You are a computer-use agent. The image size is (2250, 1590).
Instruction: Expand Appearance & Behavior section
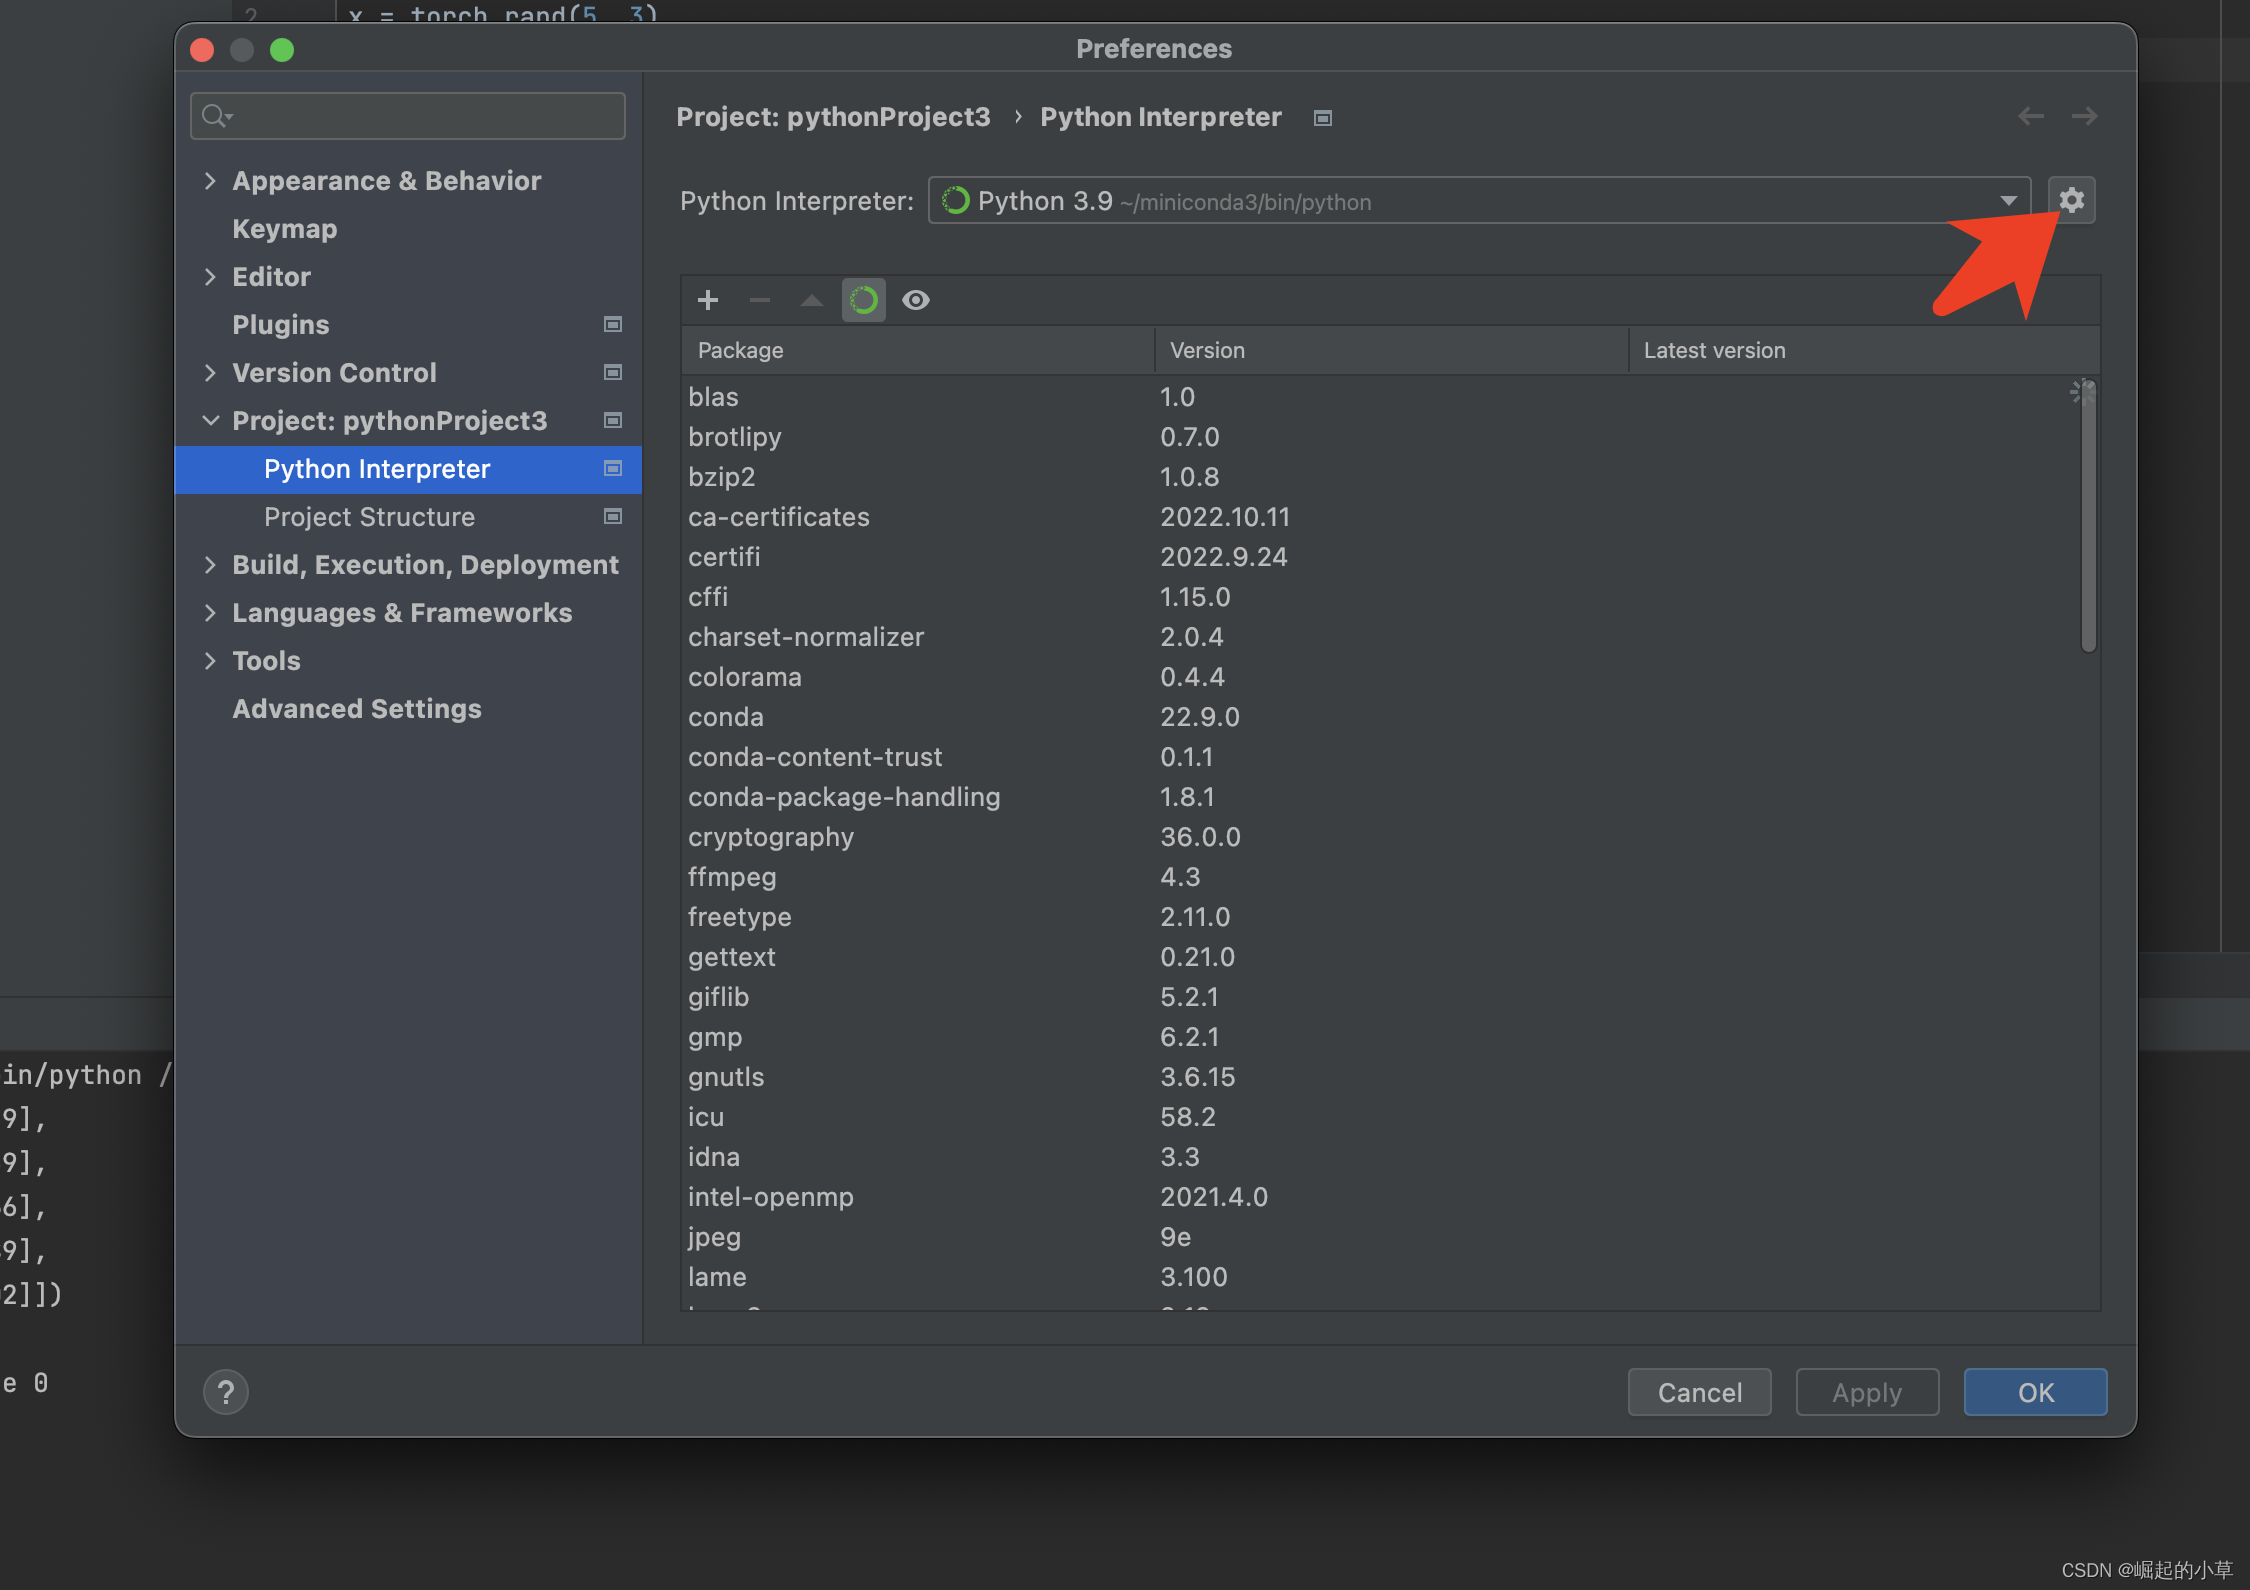click(210, 181)
